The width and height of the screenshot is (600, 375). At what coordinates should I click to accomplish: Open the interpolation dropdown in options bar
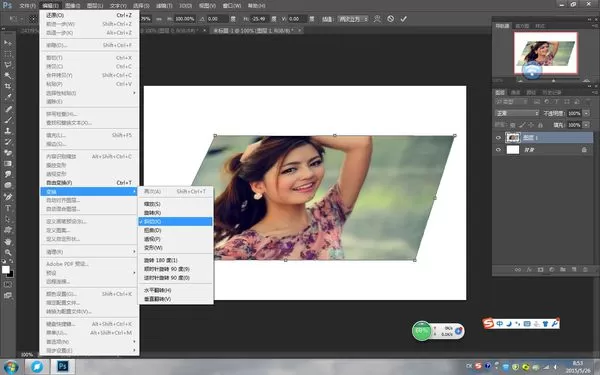click(353, 19)
